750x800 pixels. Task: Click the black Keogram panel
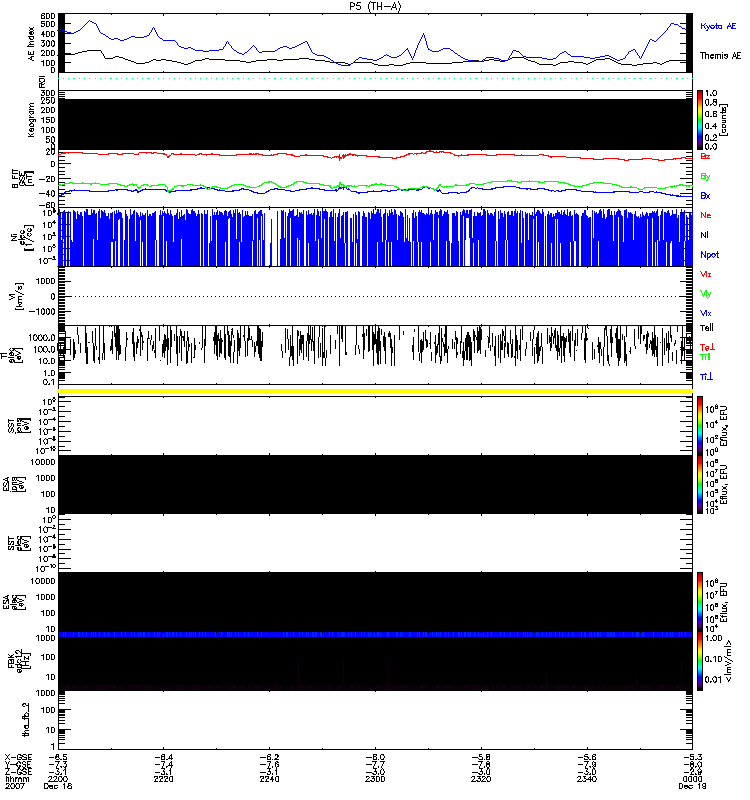pos(375,120)
